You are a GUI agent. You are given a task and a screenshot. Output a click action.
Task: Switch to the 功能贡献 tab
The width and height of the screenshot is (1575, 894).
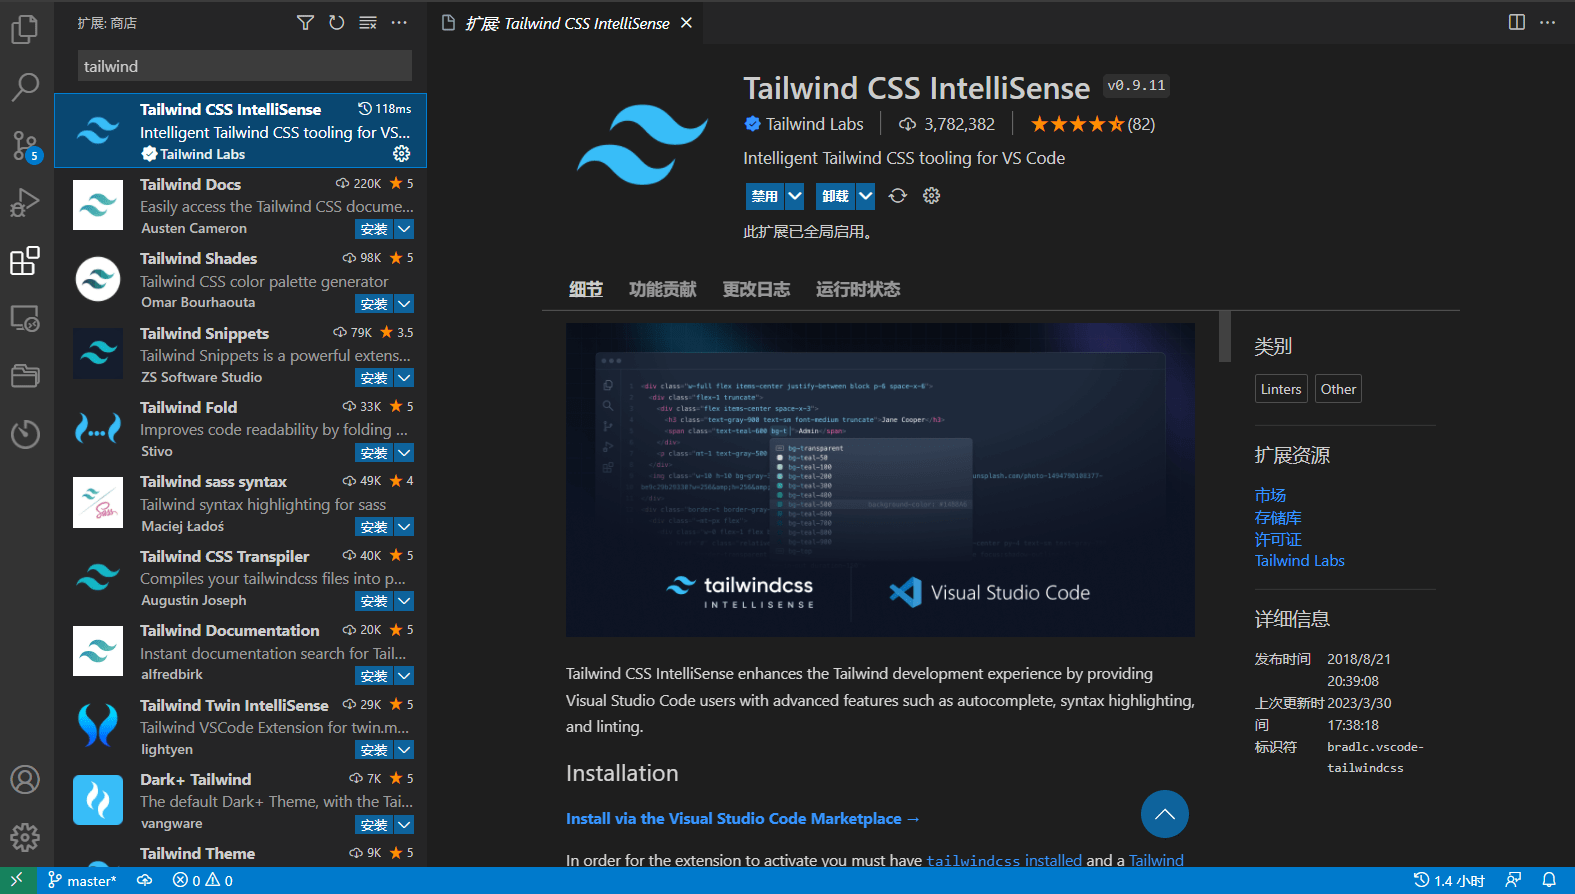pyautogui.click(x=662, y=289)
